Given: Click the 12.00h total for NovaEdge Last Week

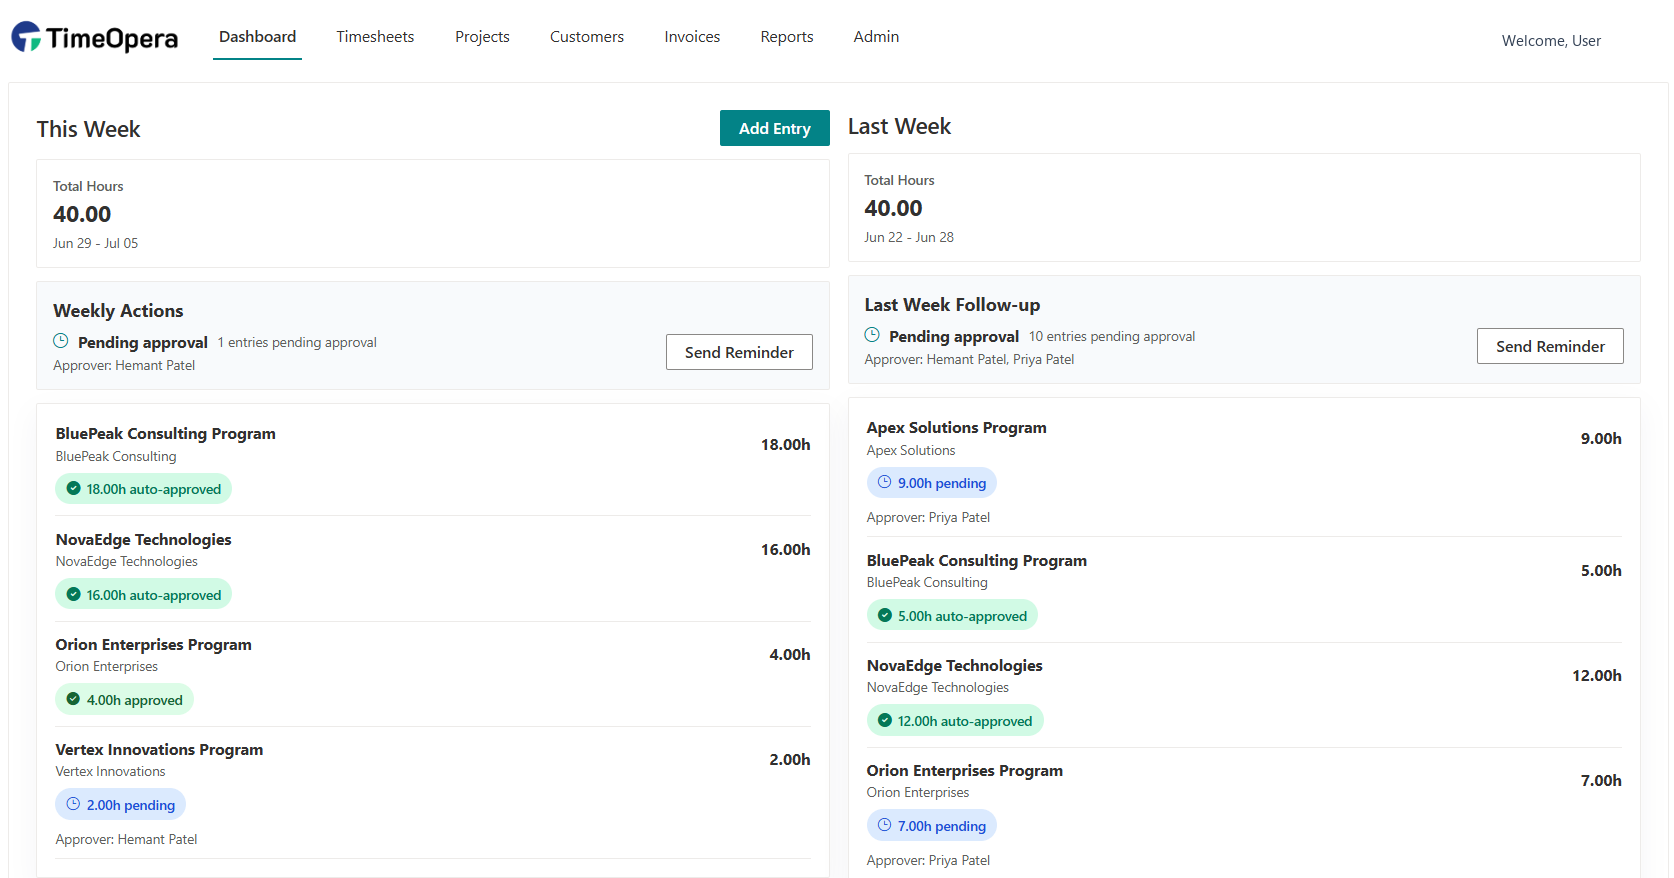Looking at the screenshot, I should point(1597,675).
